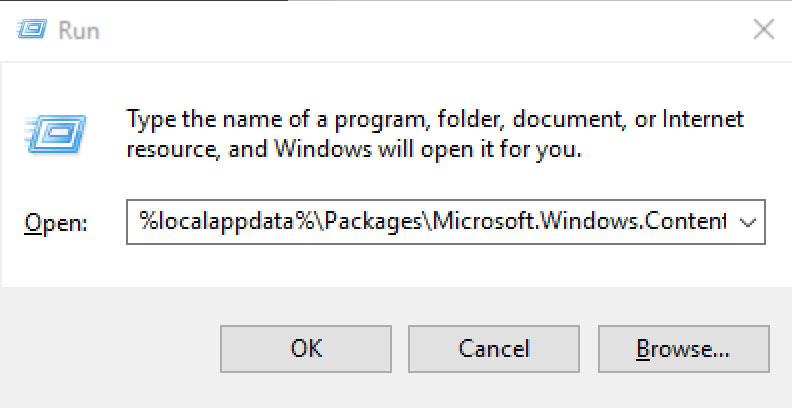Click the gray footer area left of OK
The image size is (792, 408).
tap(110, 348)
